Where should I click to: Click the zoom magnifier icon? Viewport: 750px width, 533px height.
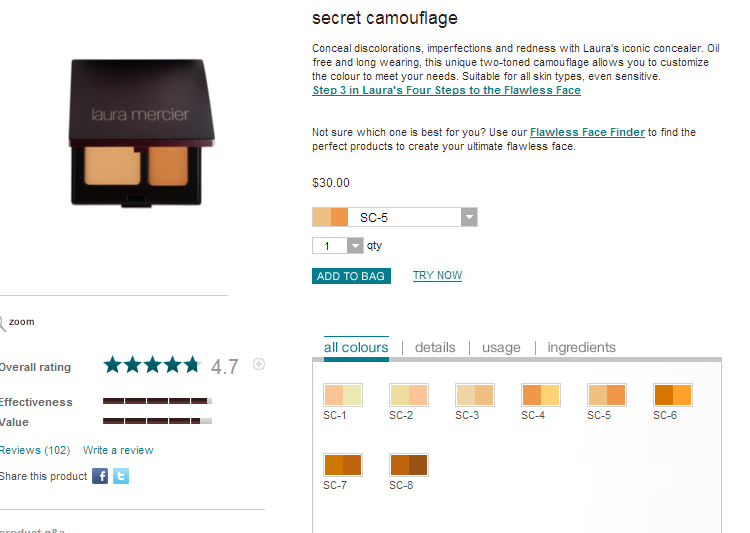pos(2,323)
